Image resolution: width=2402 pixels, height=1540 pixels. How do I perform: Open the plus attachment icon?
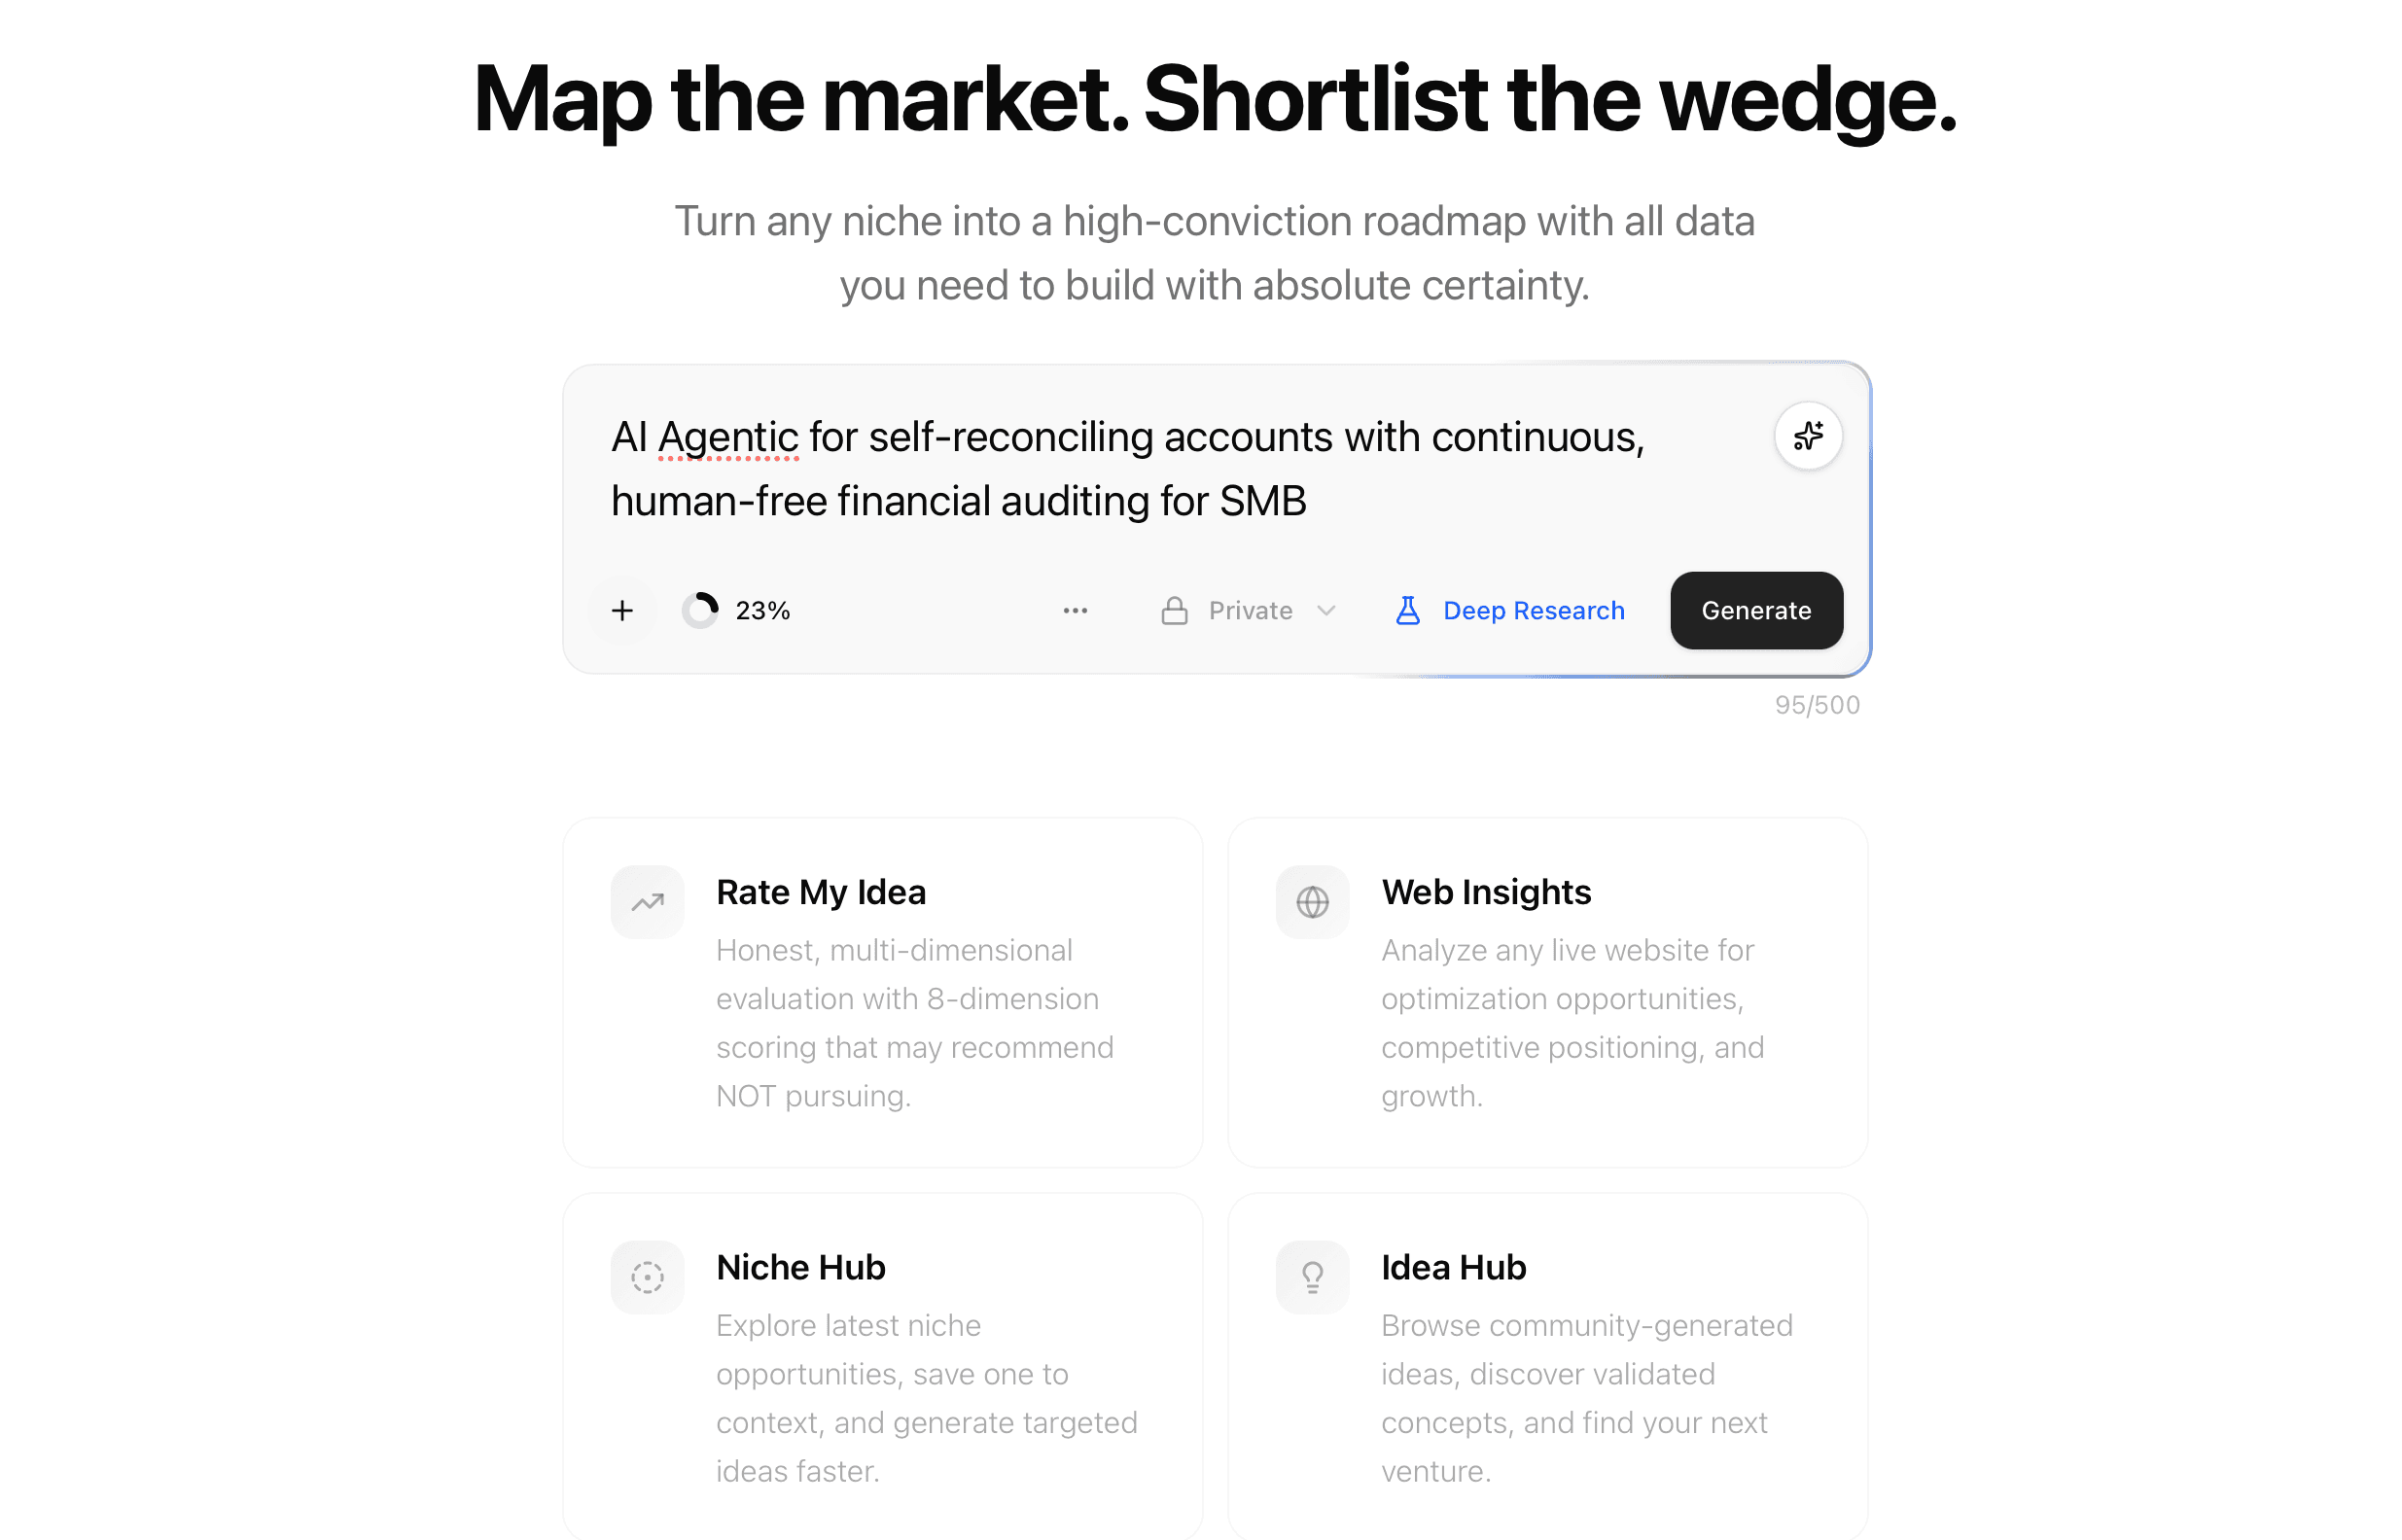point(622,610)
